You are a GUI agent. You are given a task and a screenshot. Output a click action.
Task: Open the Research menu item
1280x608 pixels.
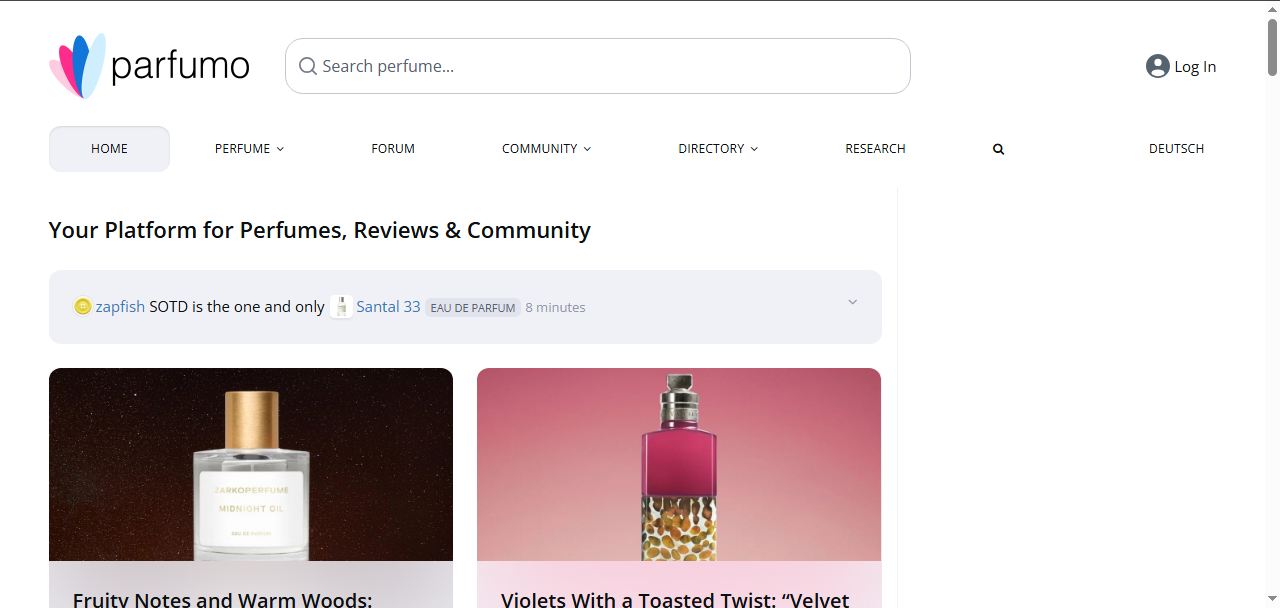[x=875, y=149]
